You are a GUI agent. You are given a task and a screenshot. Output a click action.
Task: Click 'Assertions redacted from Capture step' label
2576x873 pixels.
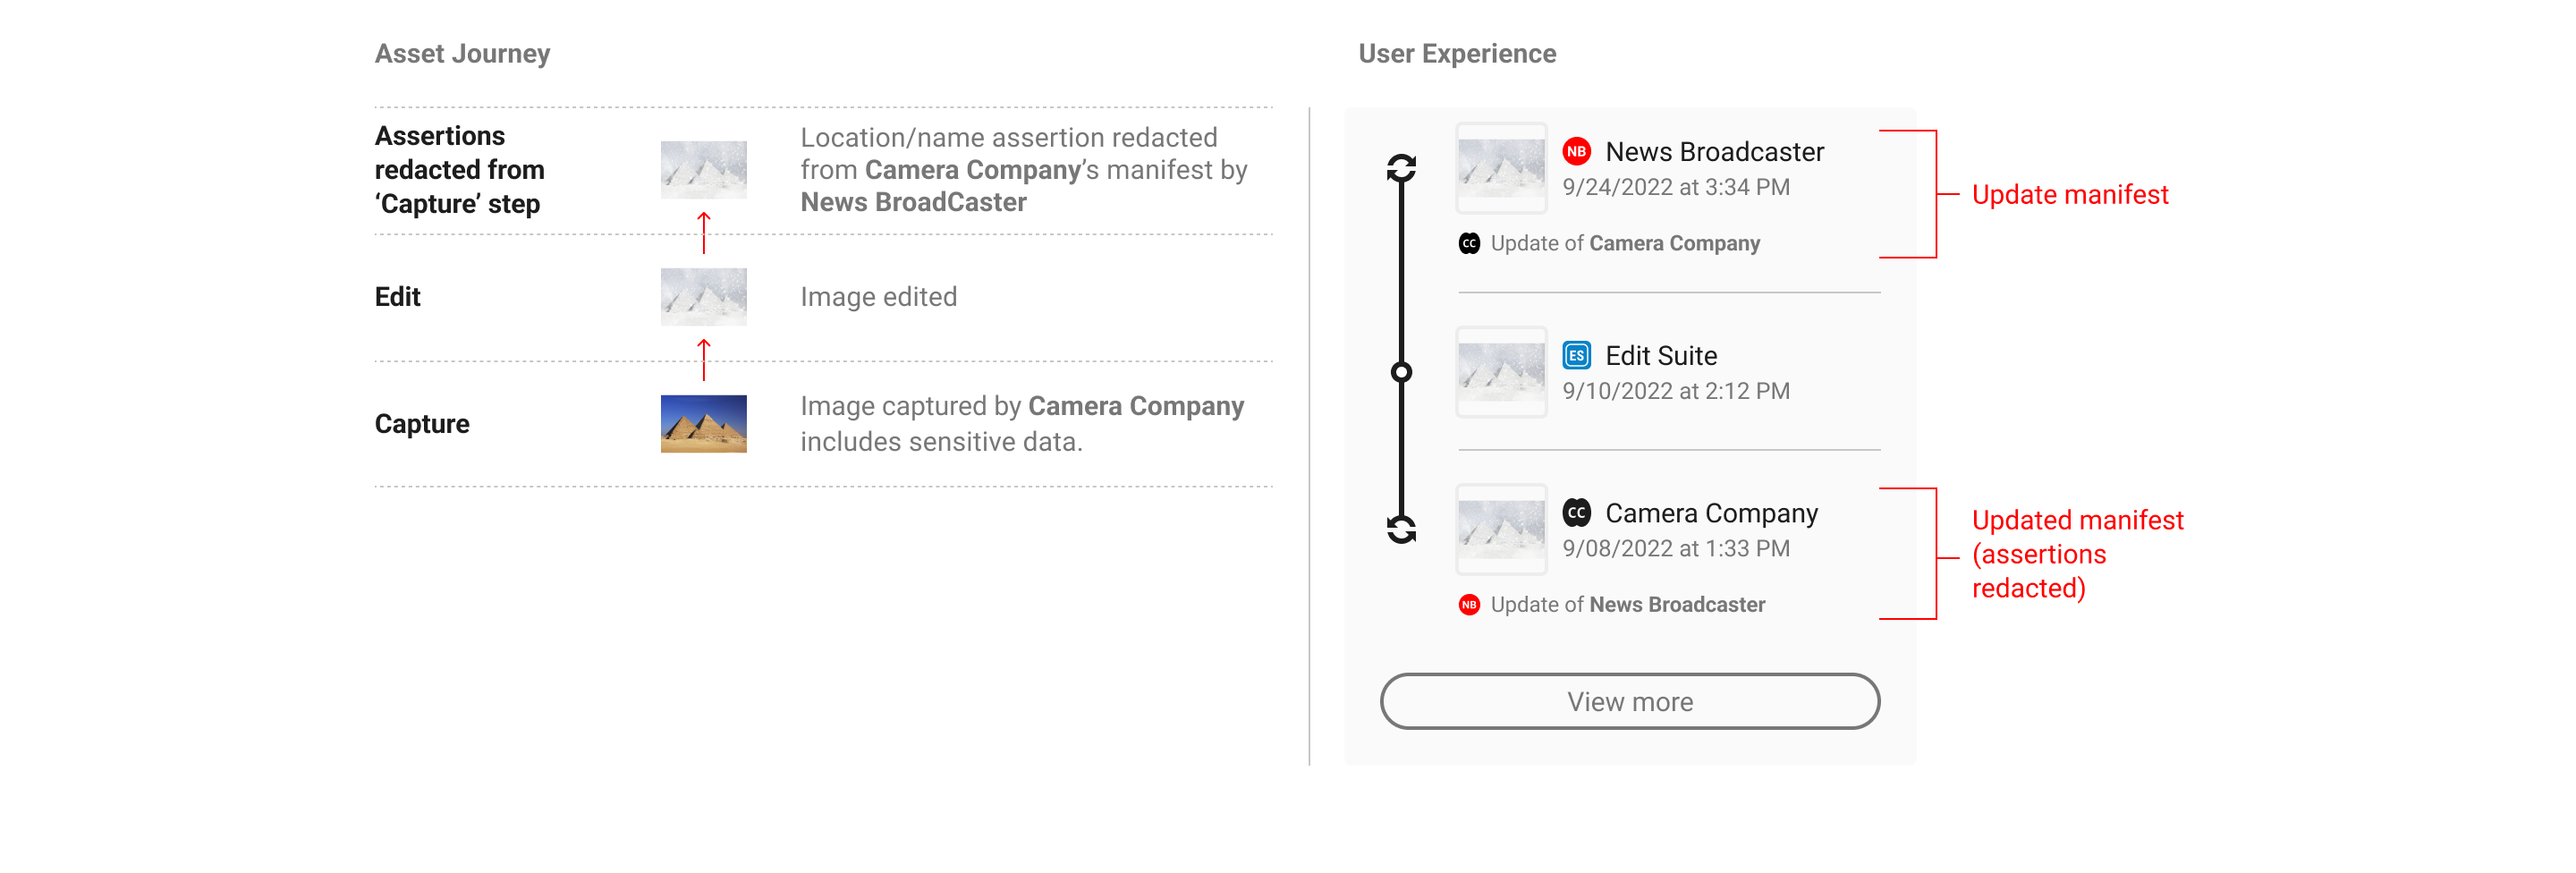click(459, 170)
